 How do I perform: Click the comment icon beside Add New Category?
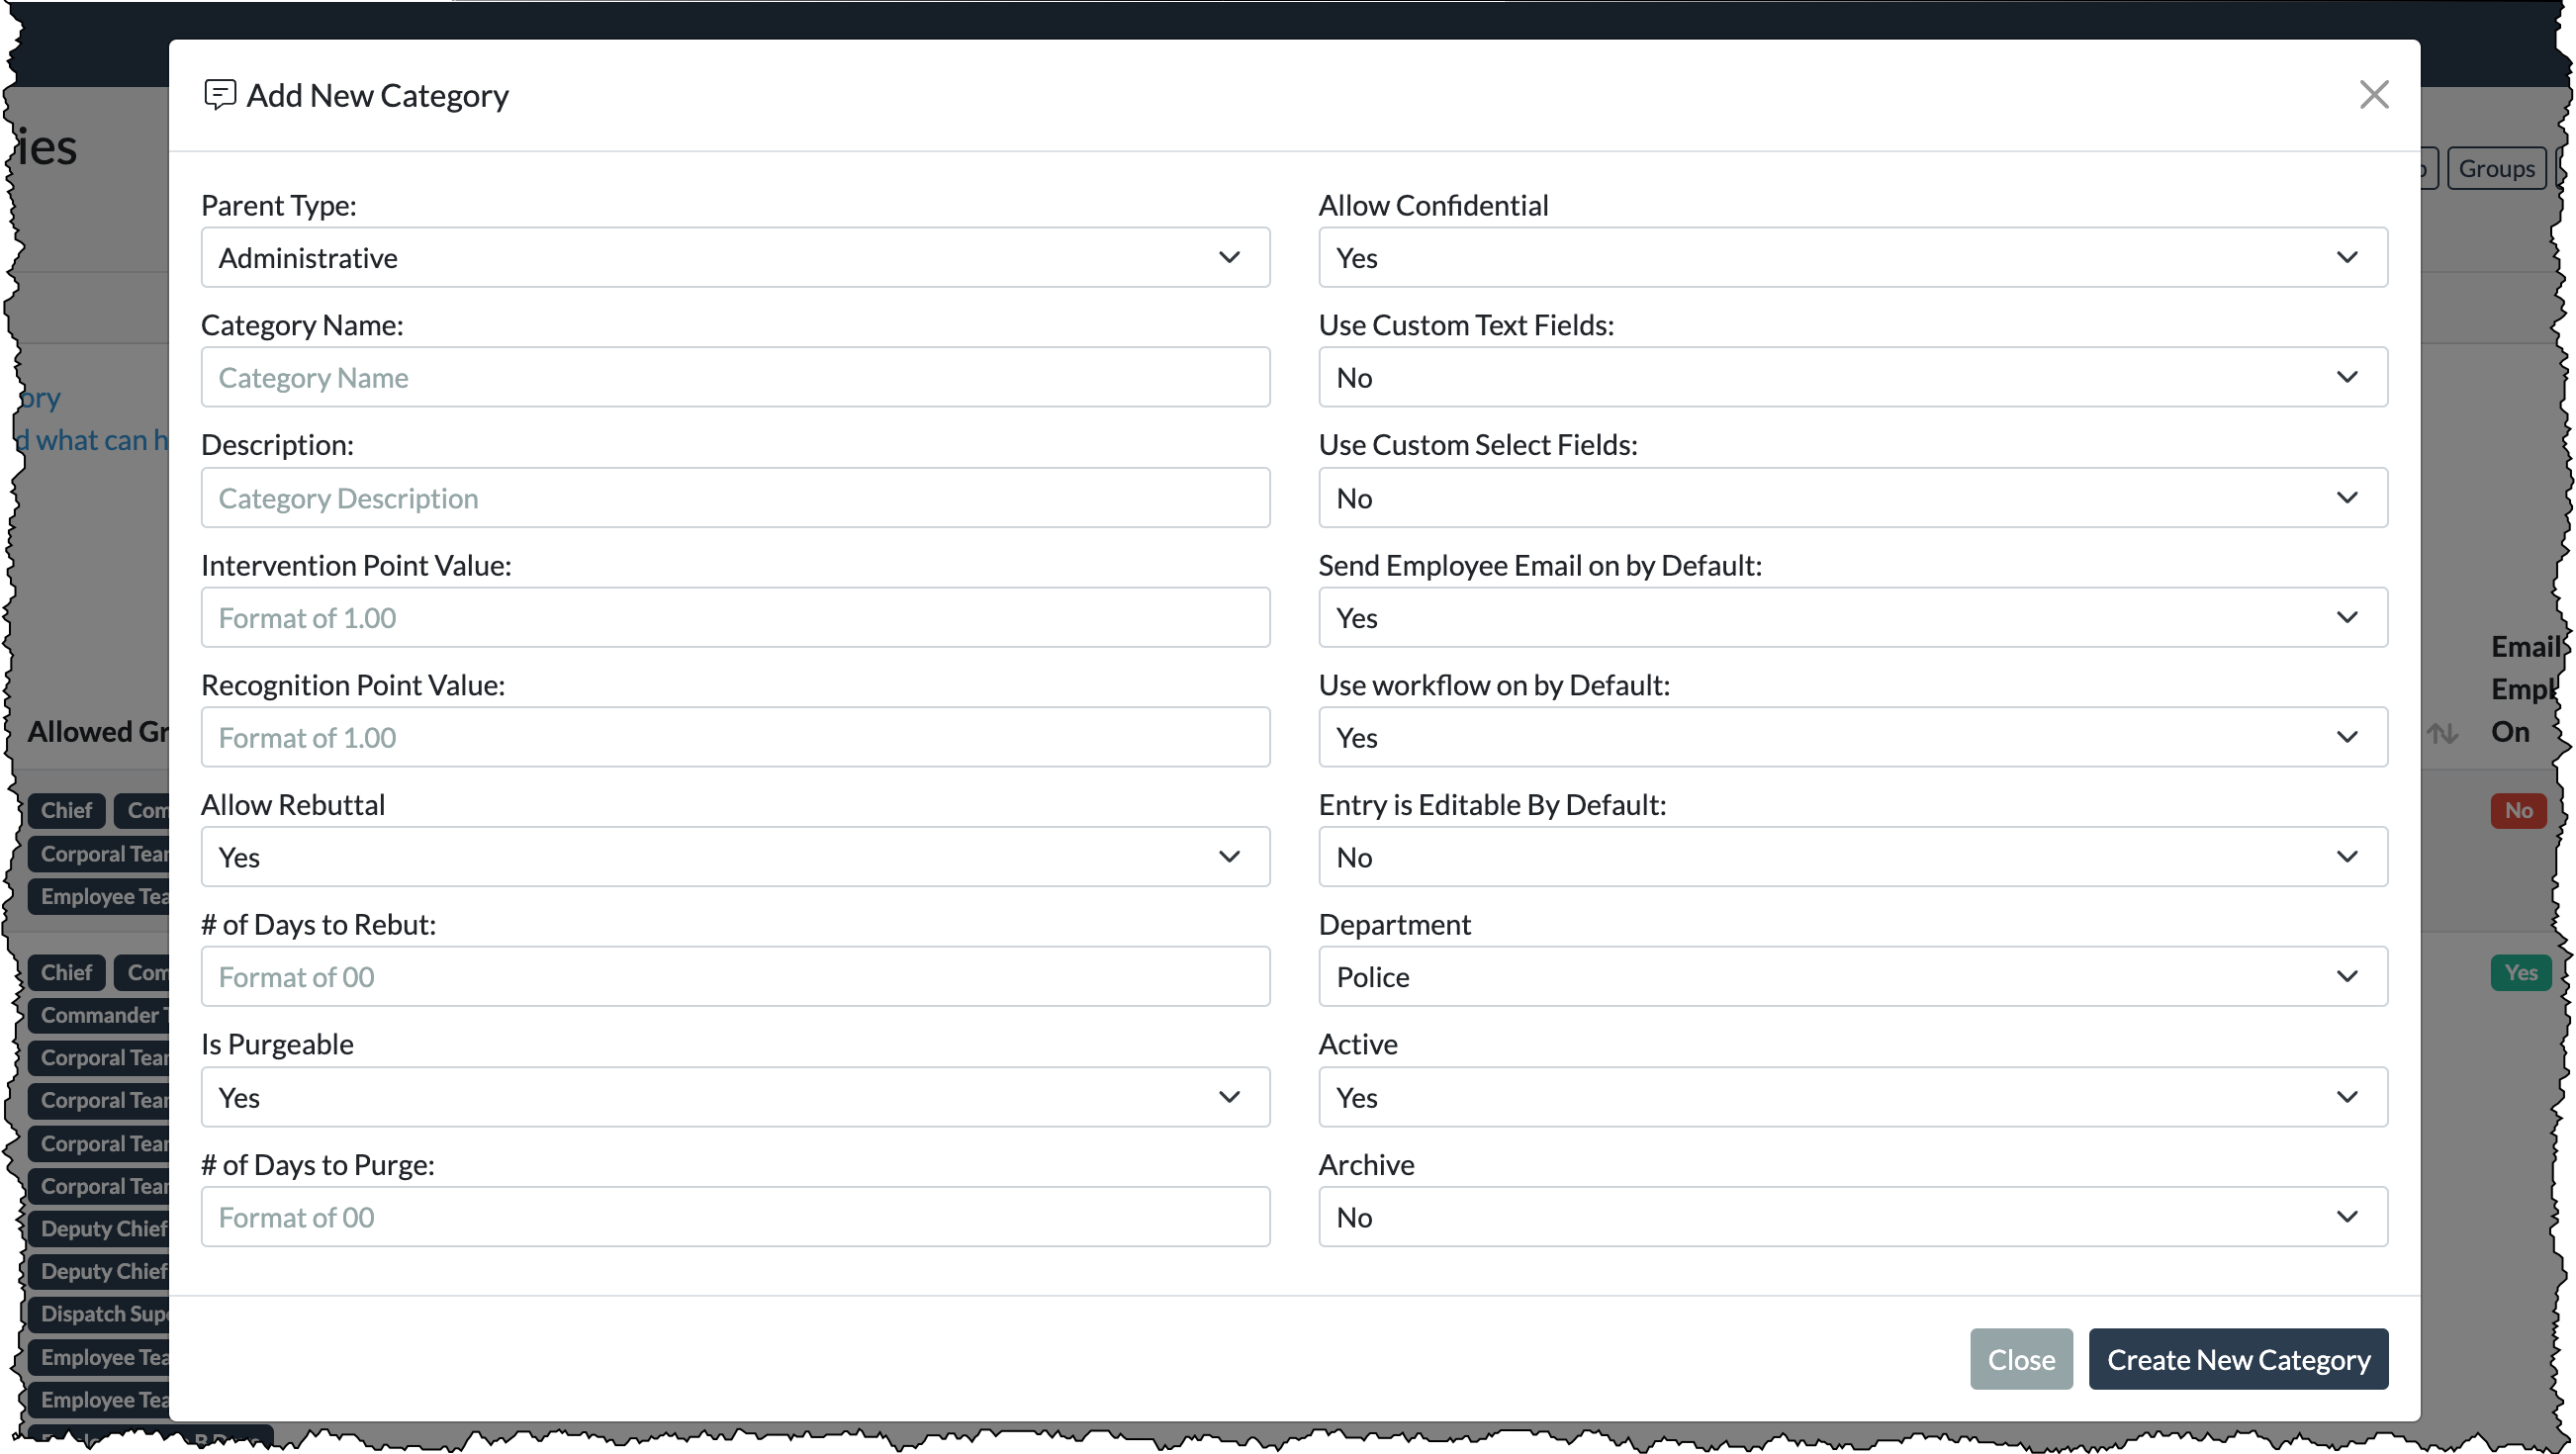[219, 94]
